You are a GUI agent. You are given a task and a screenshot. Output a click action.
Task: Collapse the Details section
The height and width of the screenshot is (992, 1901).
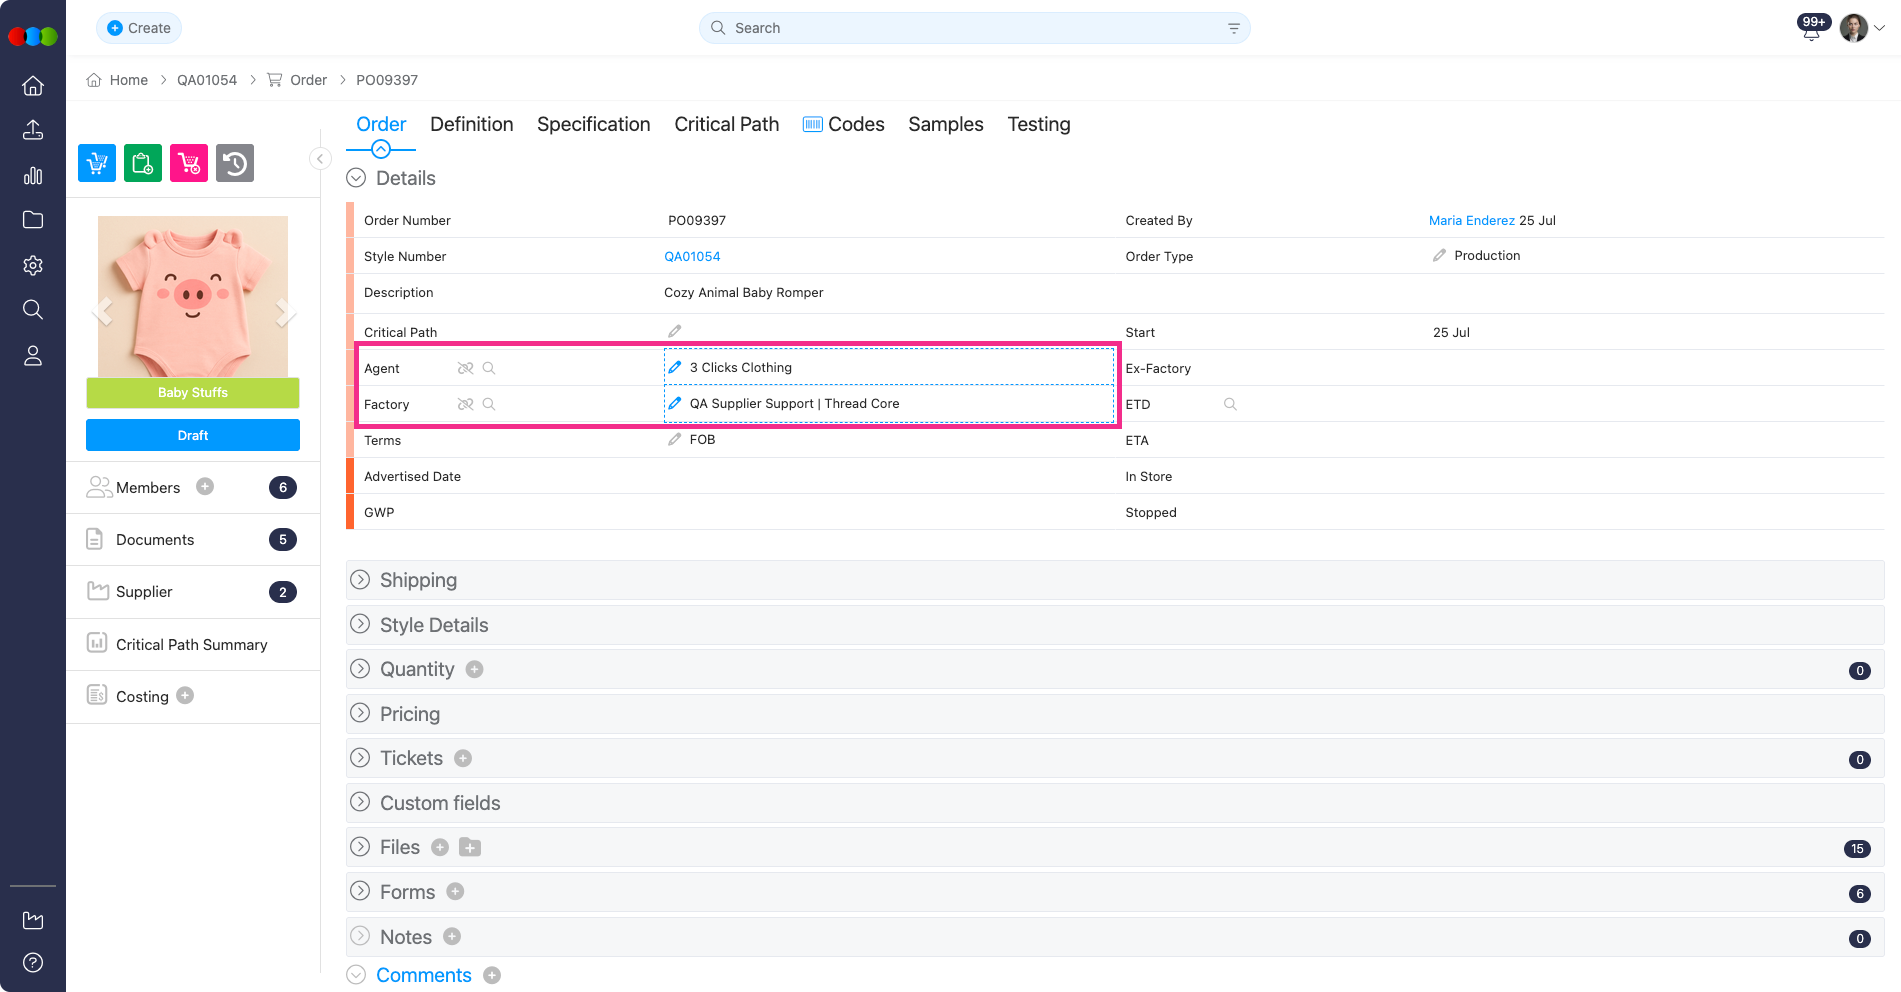click(x=356, y=178)
